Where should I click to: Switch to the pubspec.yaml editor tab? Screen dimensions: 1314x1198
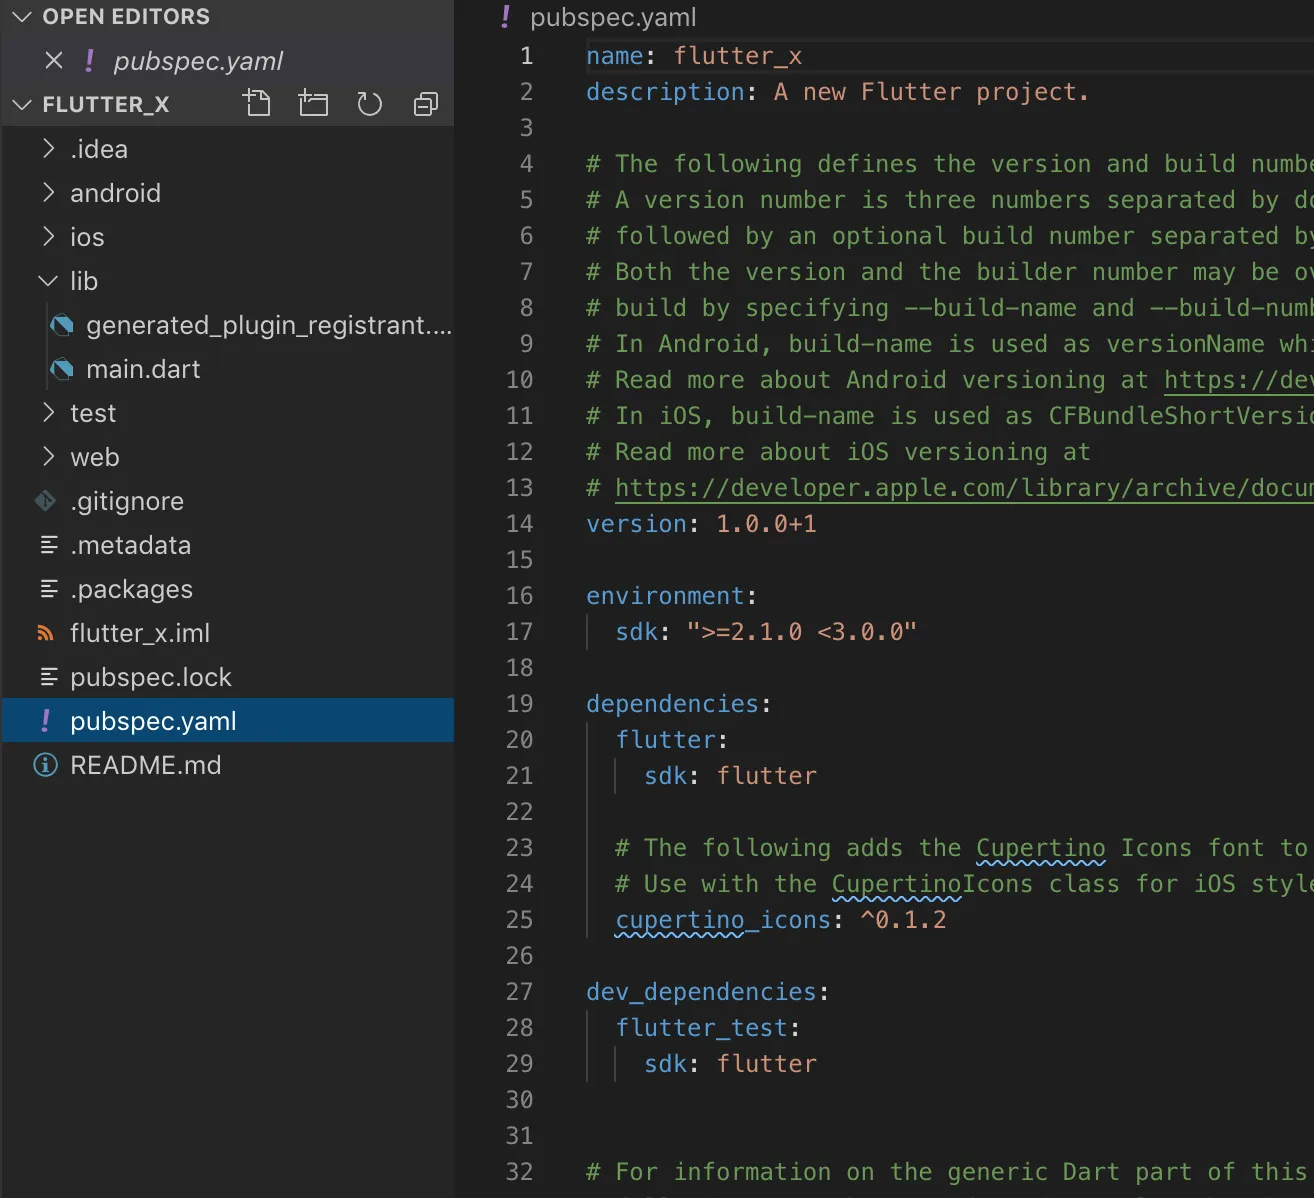pos(612,17)
